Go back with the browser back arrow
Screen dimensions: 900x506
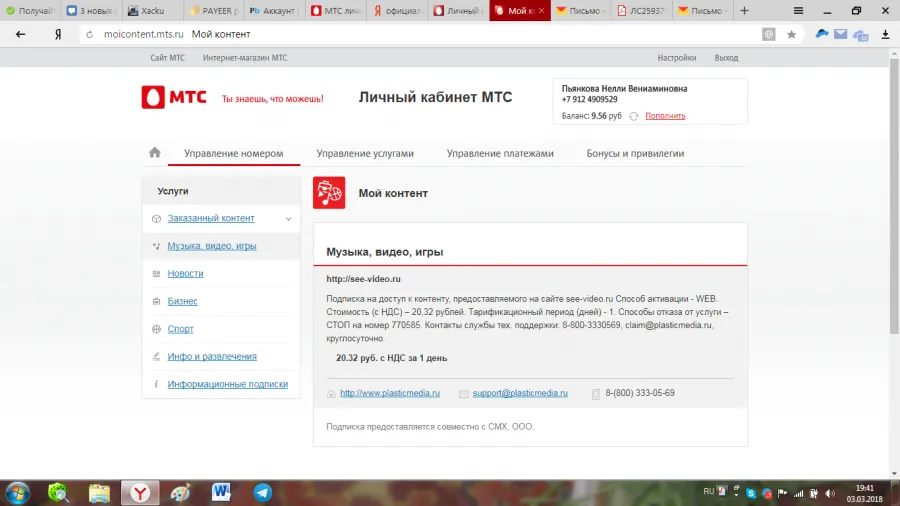point(21,34)
